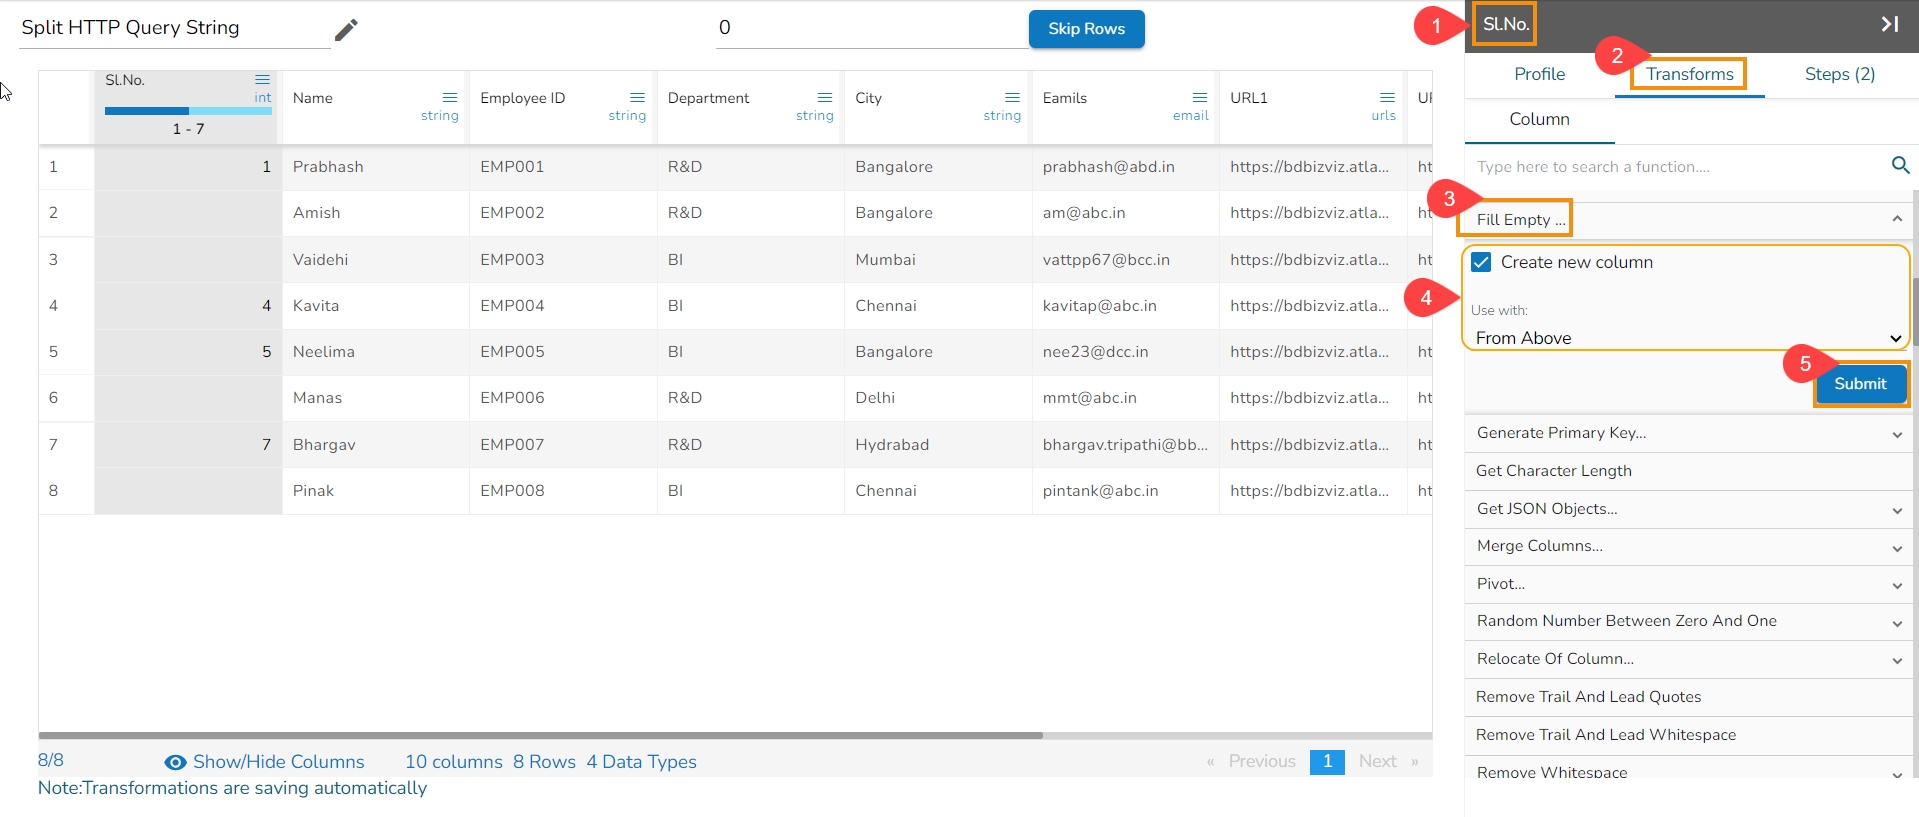Open the City column menu icon
1919x817 pixels.
1012,98
